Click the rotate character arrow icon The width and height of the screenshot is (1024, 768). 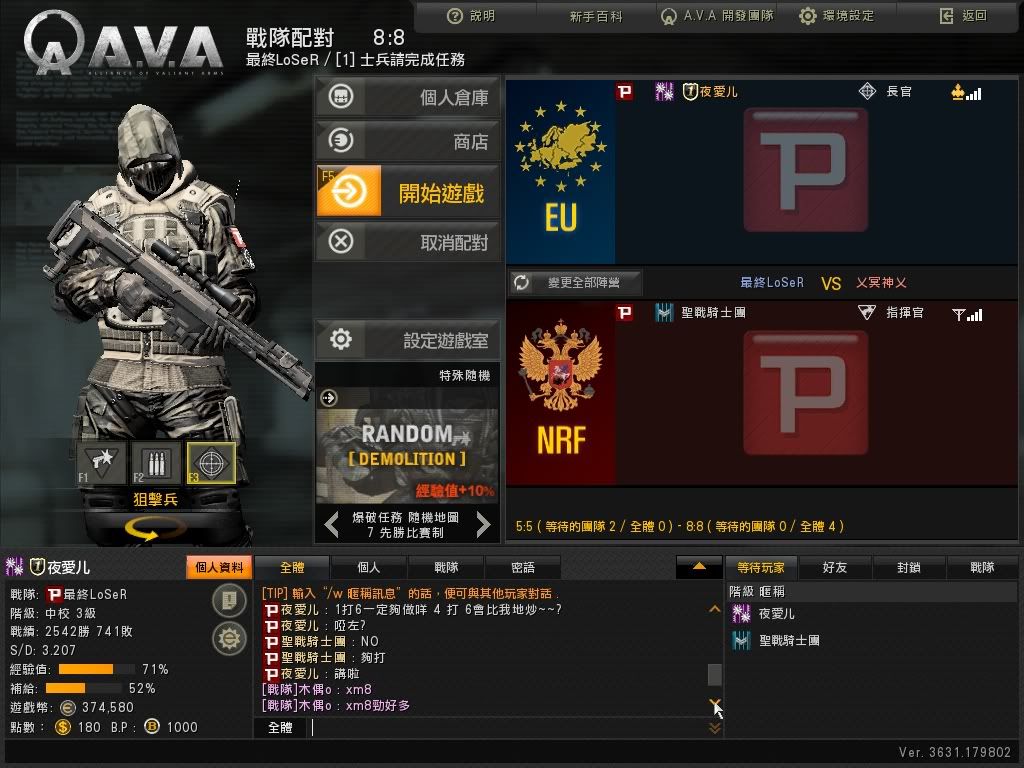151,528
